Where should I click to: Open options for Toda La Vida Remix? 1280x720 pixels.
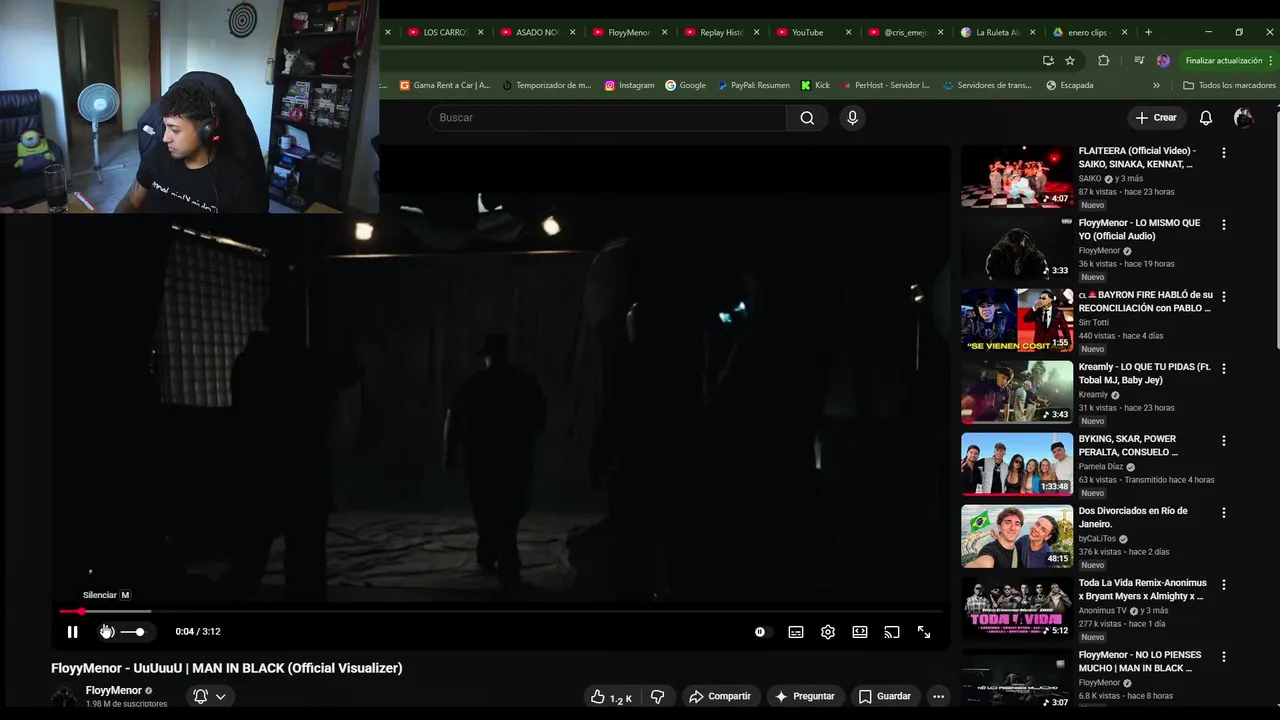coord(1223,585)
